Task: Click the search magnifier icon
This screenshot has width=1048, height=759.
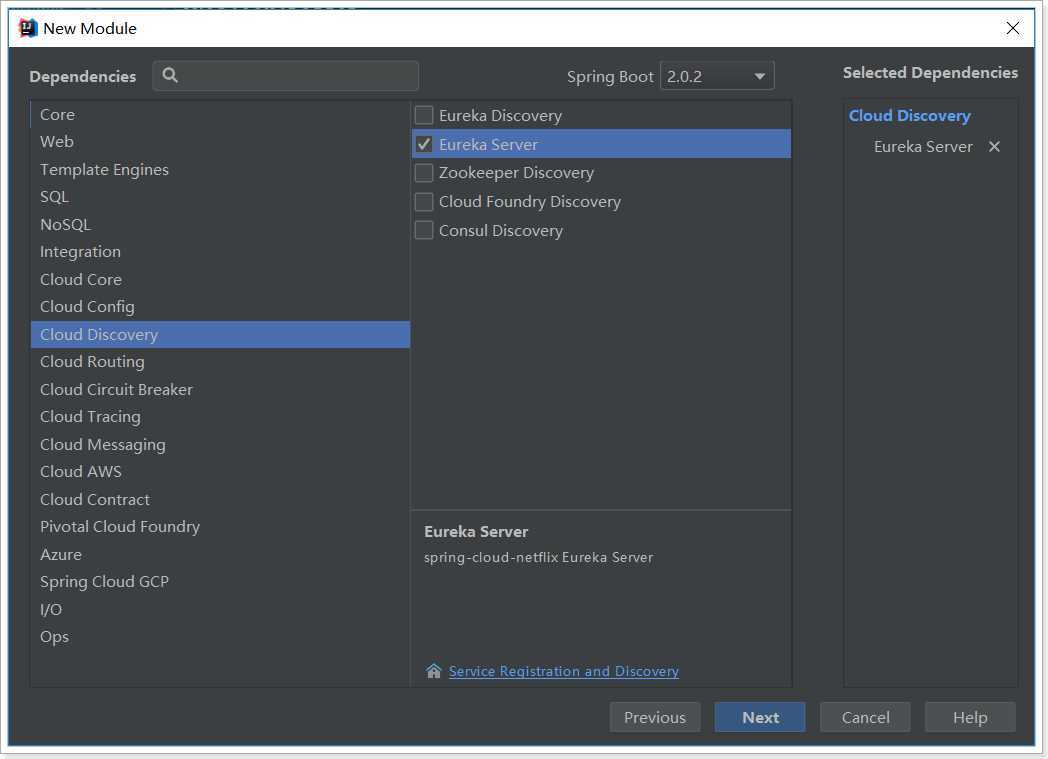Action: point(170,75)
